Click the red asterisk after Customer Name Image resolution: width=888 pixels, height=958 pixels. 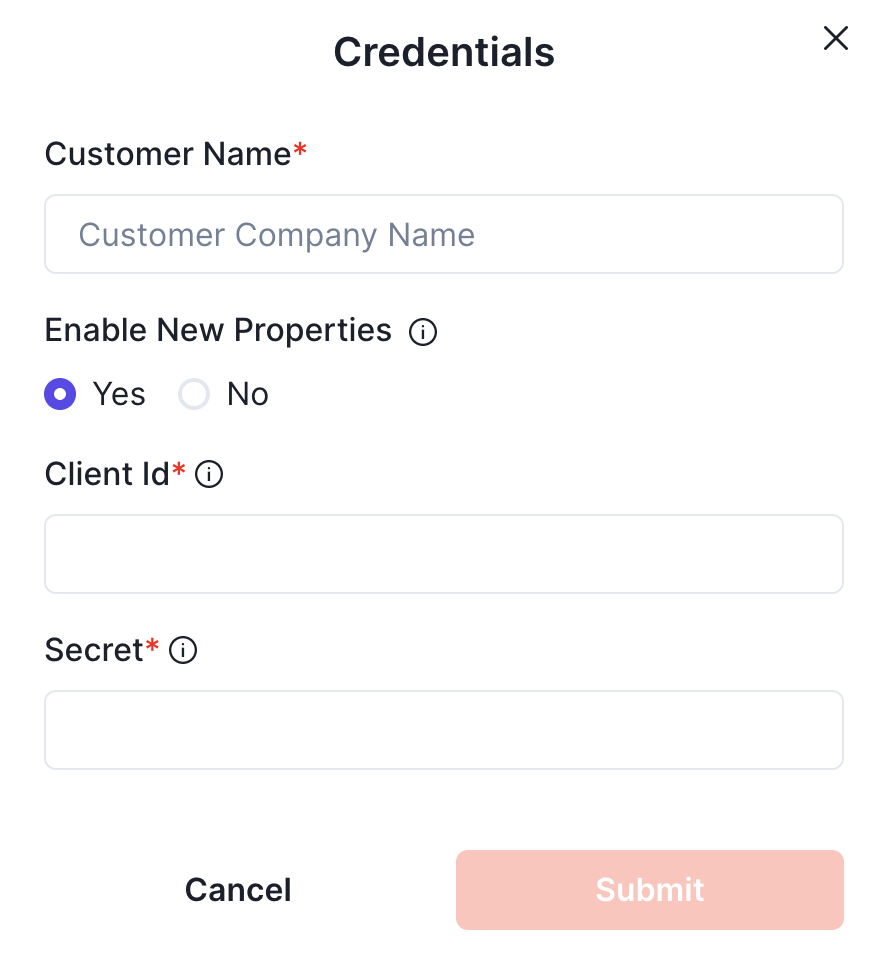click(x=300, y=151)
